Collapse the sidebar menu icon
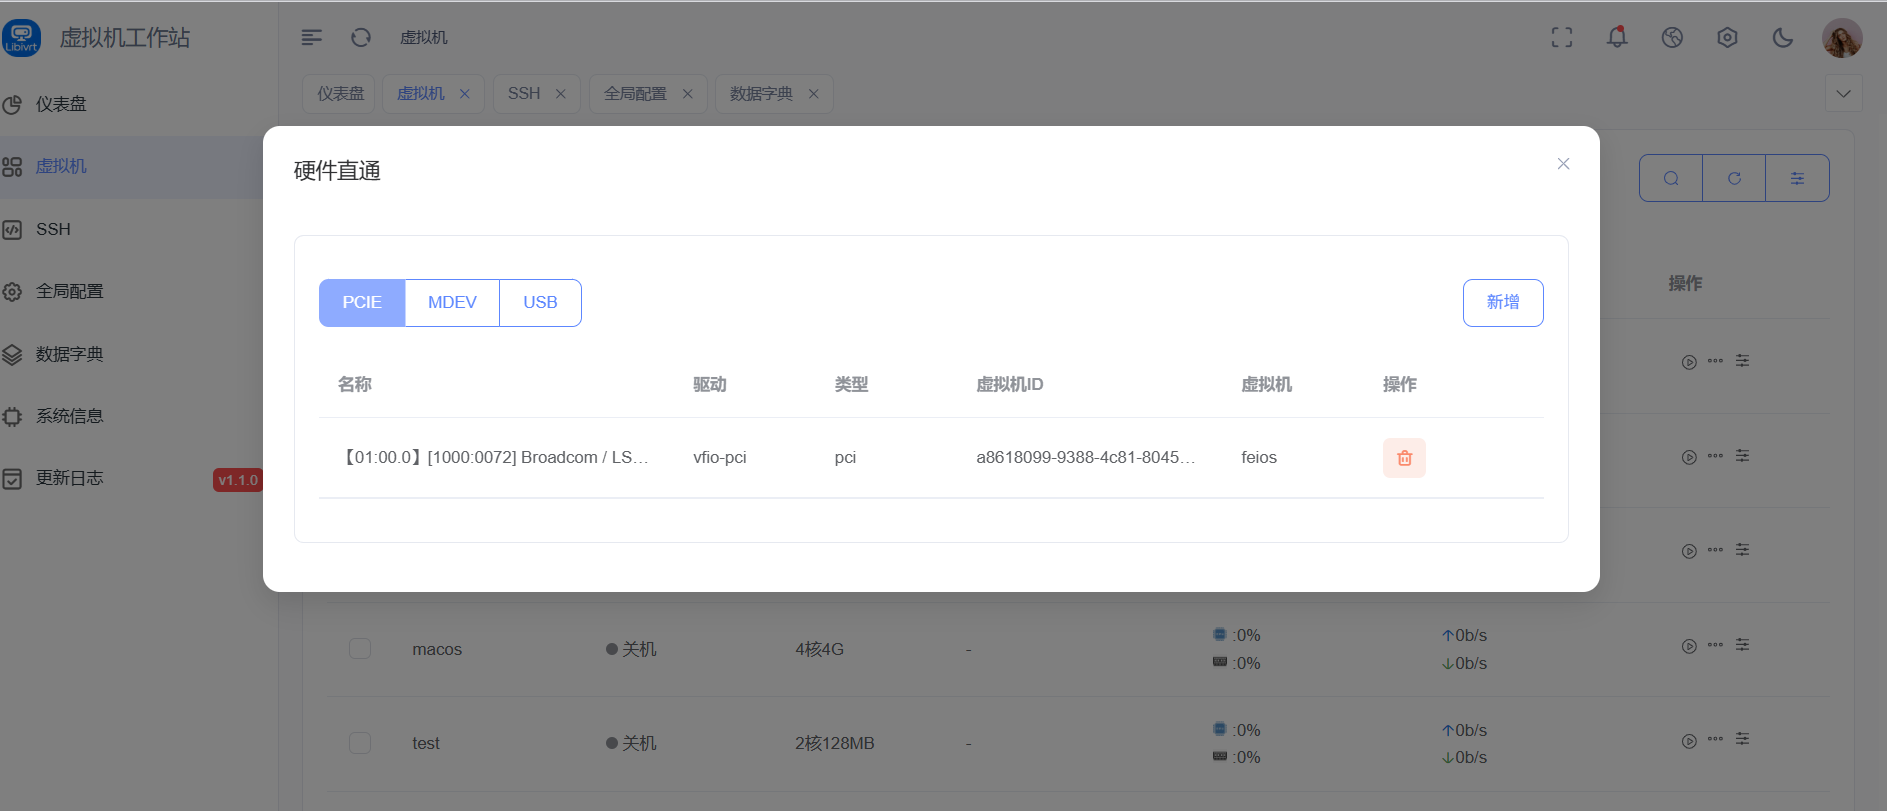Image resolution: width=1887 pixels, height=811 pixels. [312, 38]
